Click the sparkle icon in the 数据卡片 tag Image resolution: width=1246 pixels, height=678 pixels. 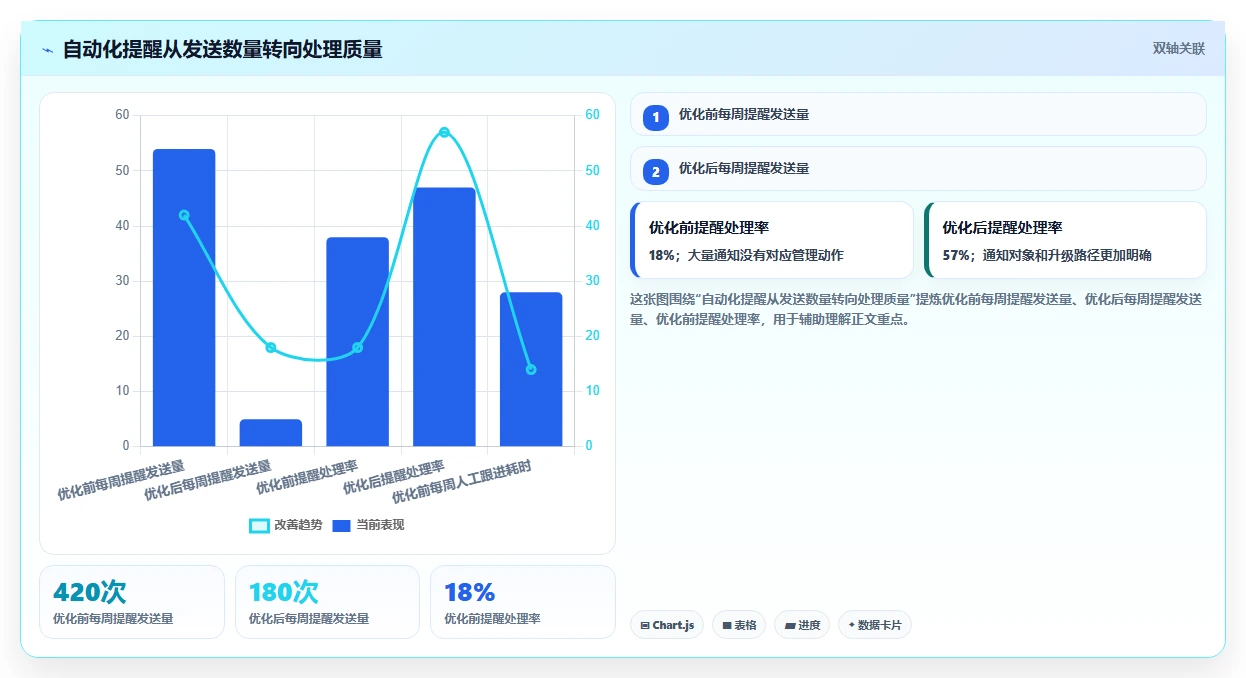click(851, 625)
